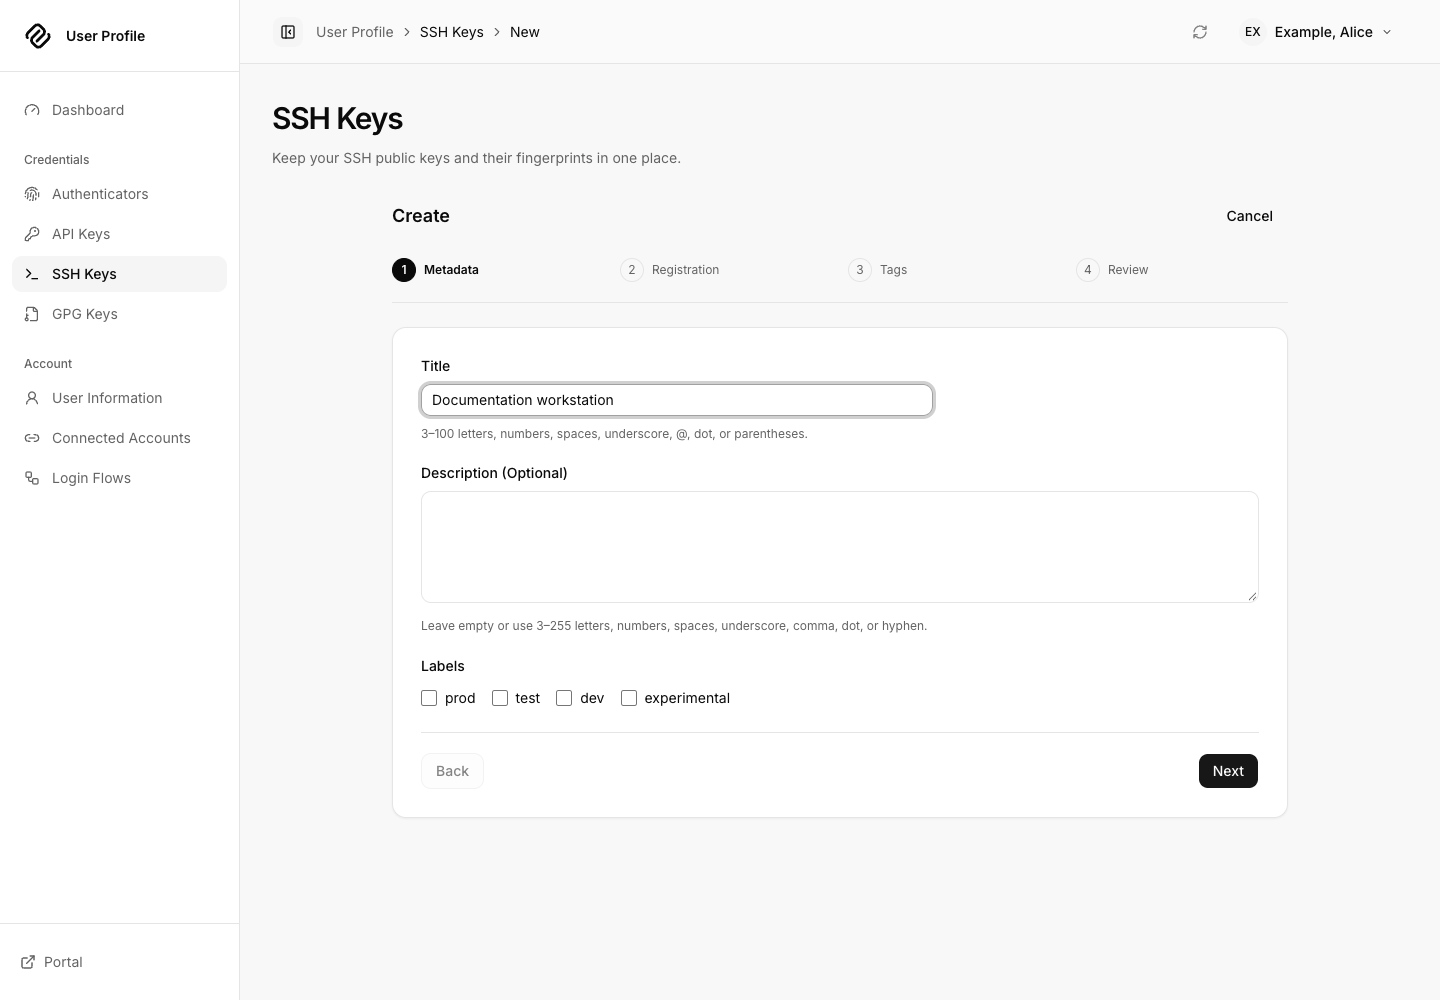1440x1000 pixels.
Task: Open Authenticators in the sidebar
Action: [119, 194]
